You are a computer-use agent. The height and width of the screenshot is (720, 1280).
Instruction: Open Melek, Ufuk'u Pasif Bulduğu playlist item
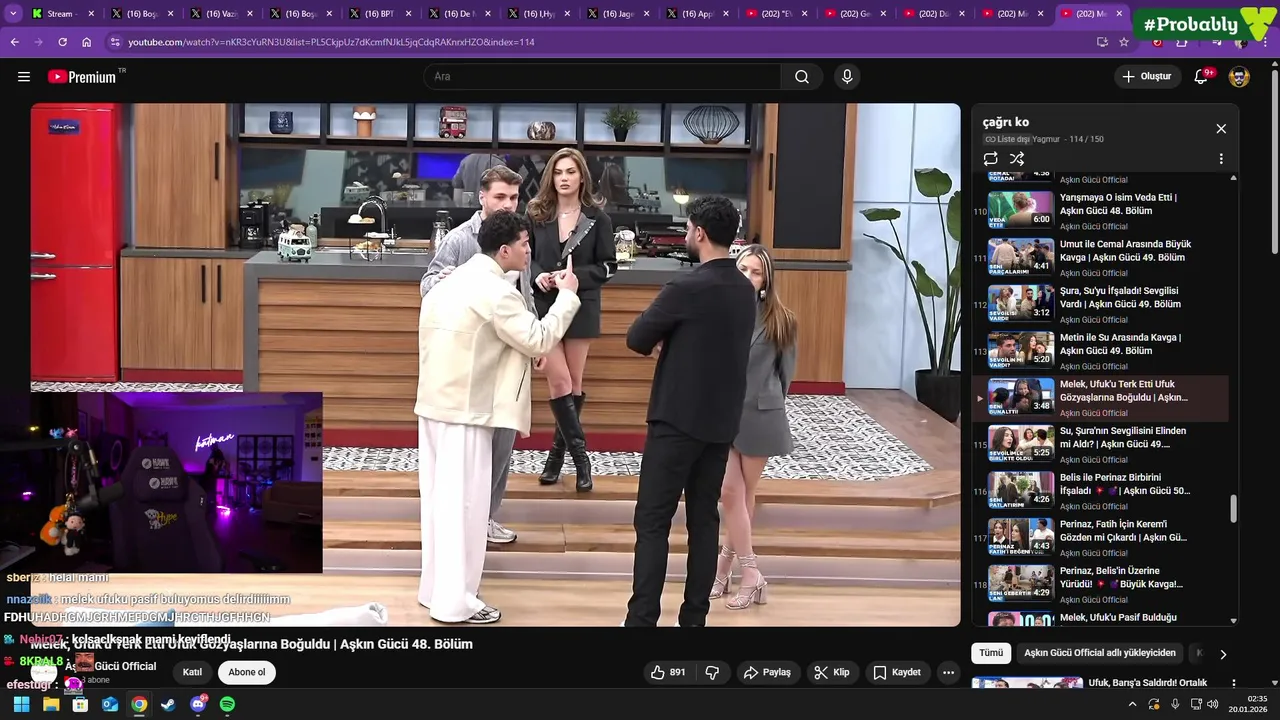coord(1100,618)
